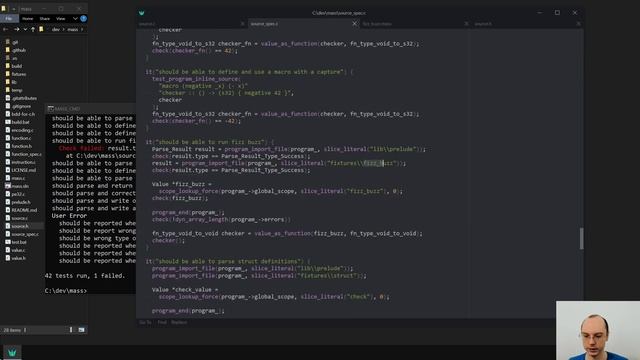
Task: Open the File menu in Explorer
Action: click(9, 19)
